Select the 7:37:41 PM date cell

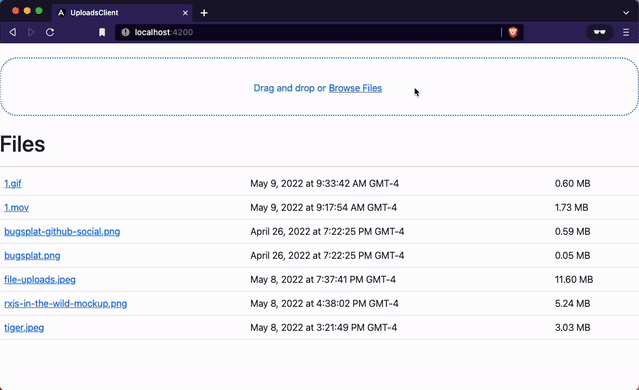point(323,280)
